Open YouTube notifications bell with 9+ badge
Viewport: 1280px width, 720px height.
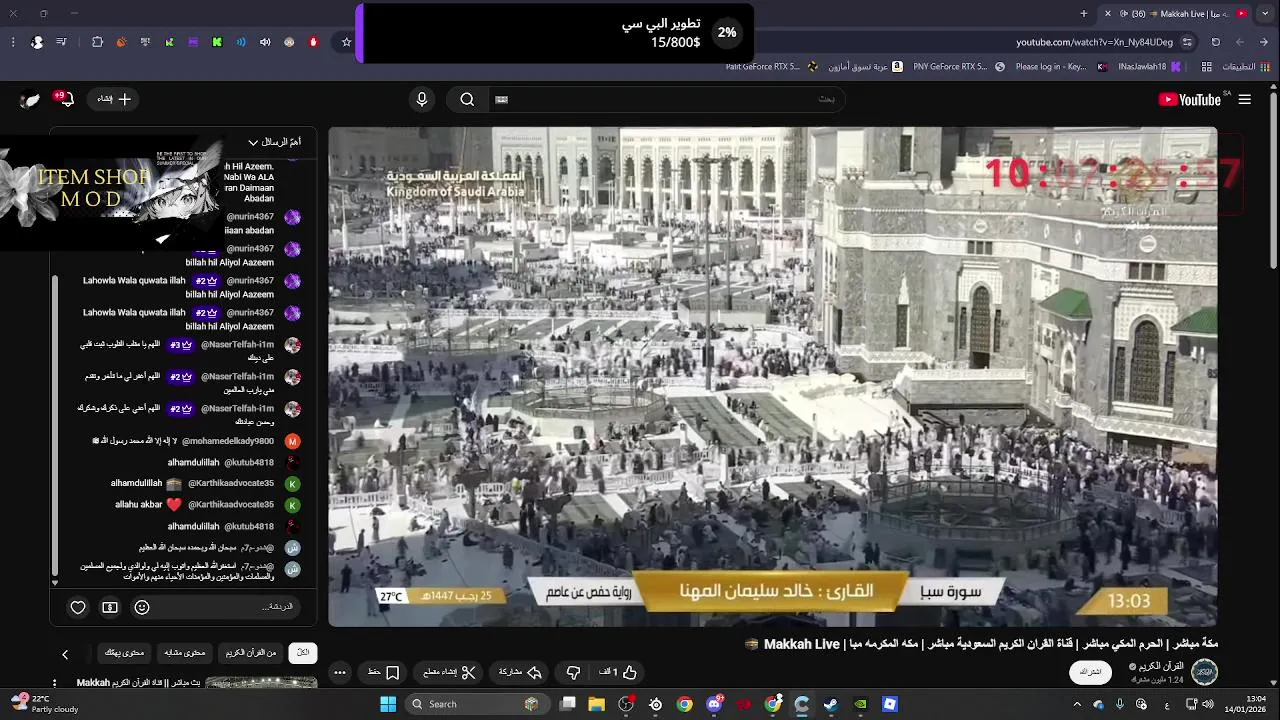65,99
